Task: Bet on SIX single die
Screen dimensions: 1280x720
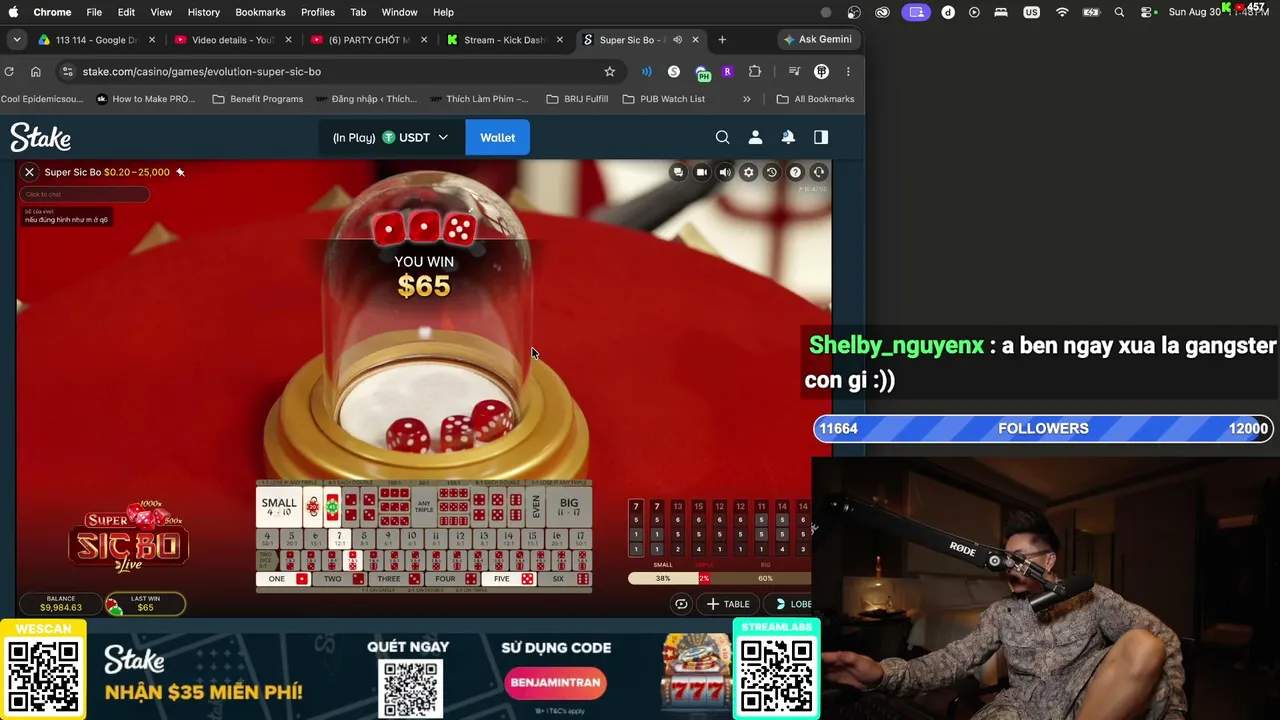Action: click(564, 579)
